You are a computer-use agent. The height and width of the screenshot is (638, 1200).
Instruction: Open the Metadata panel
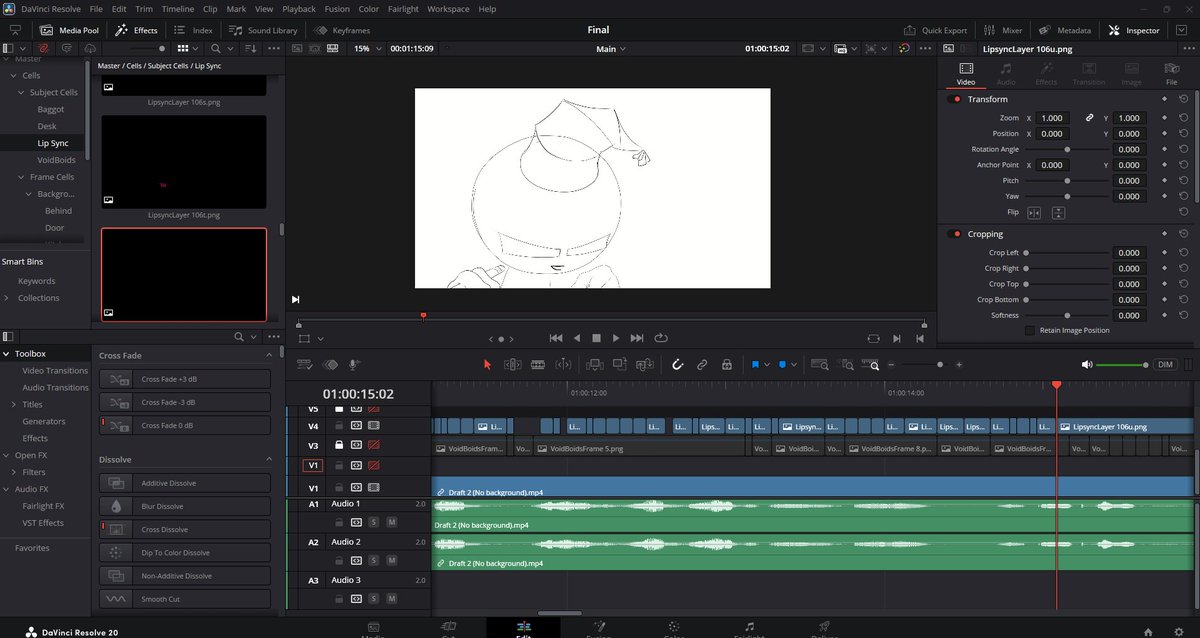coord(1064,30)
